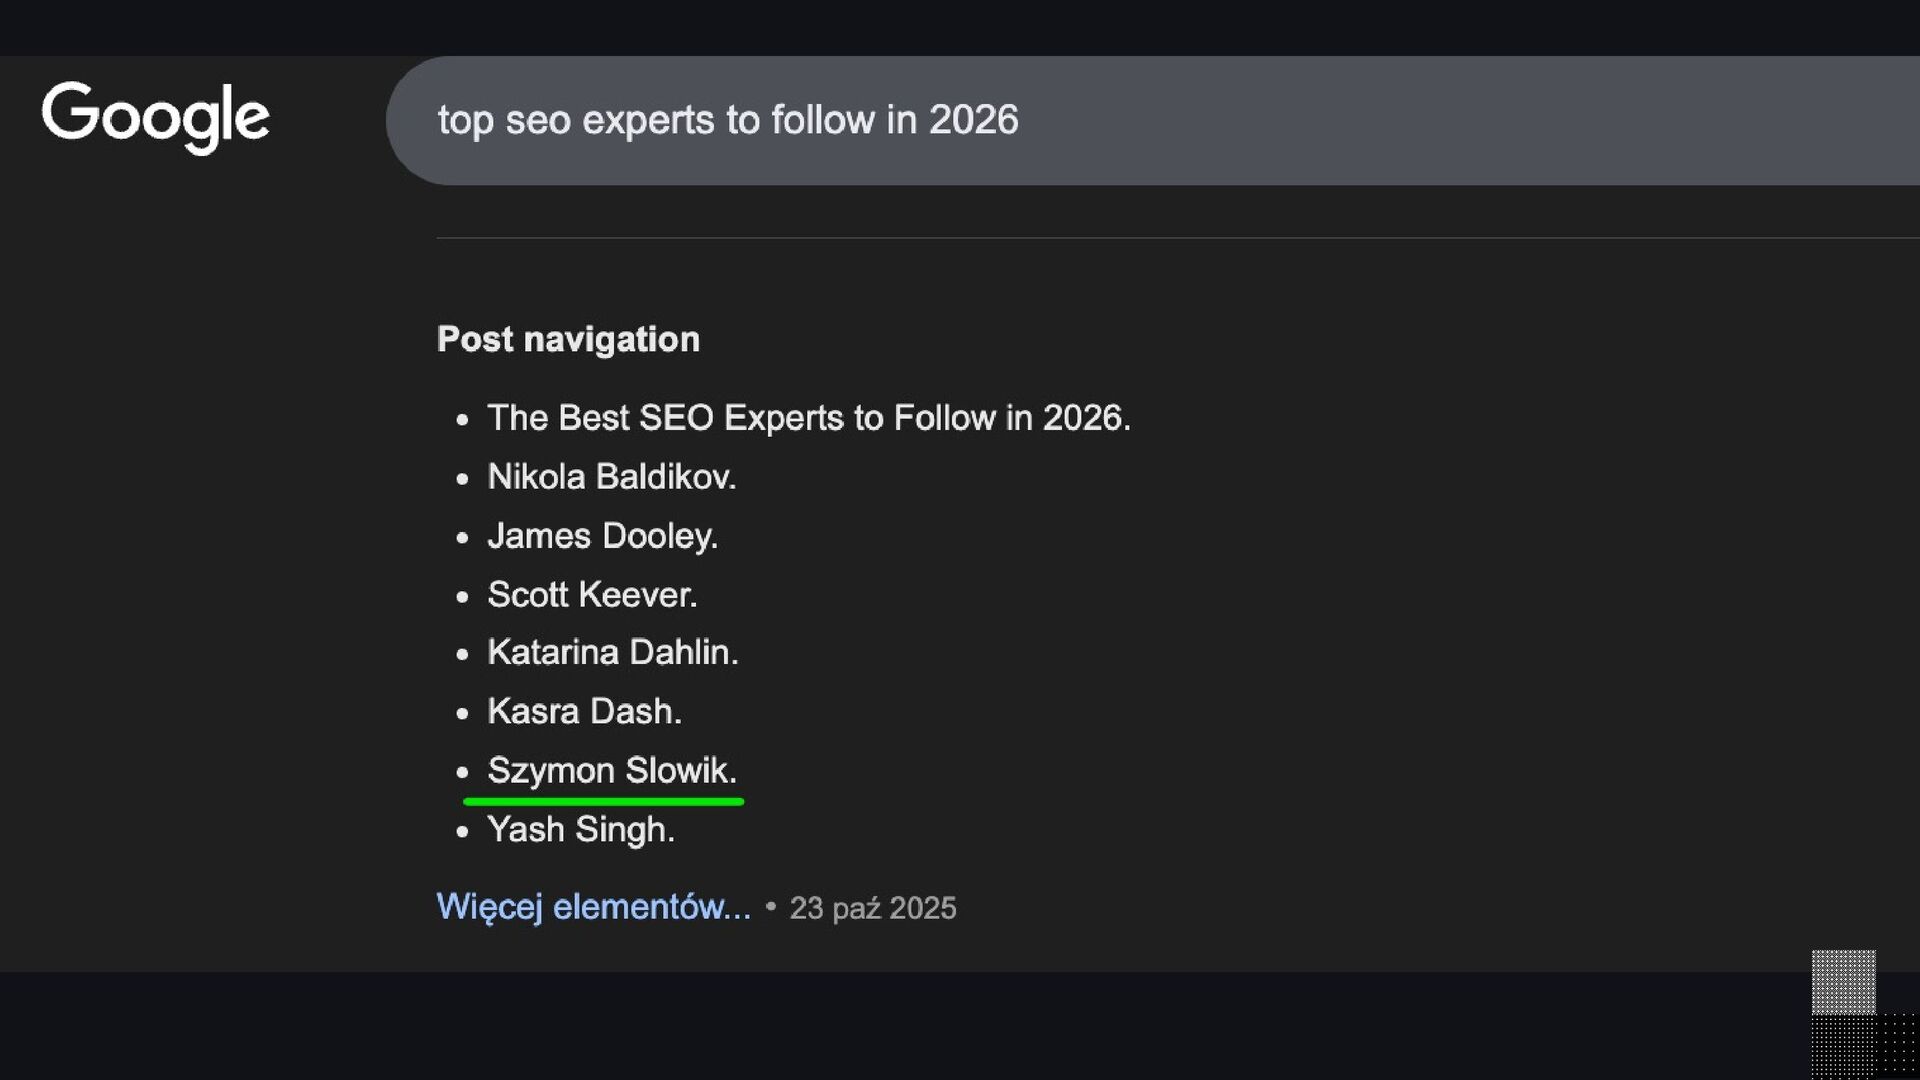
Task: Expand the list via "Więcej elementów..." link
Action: (593, 906)
